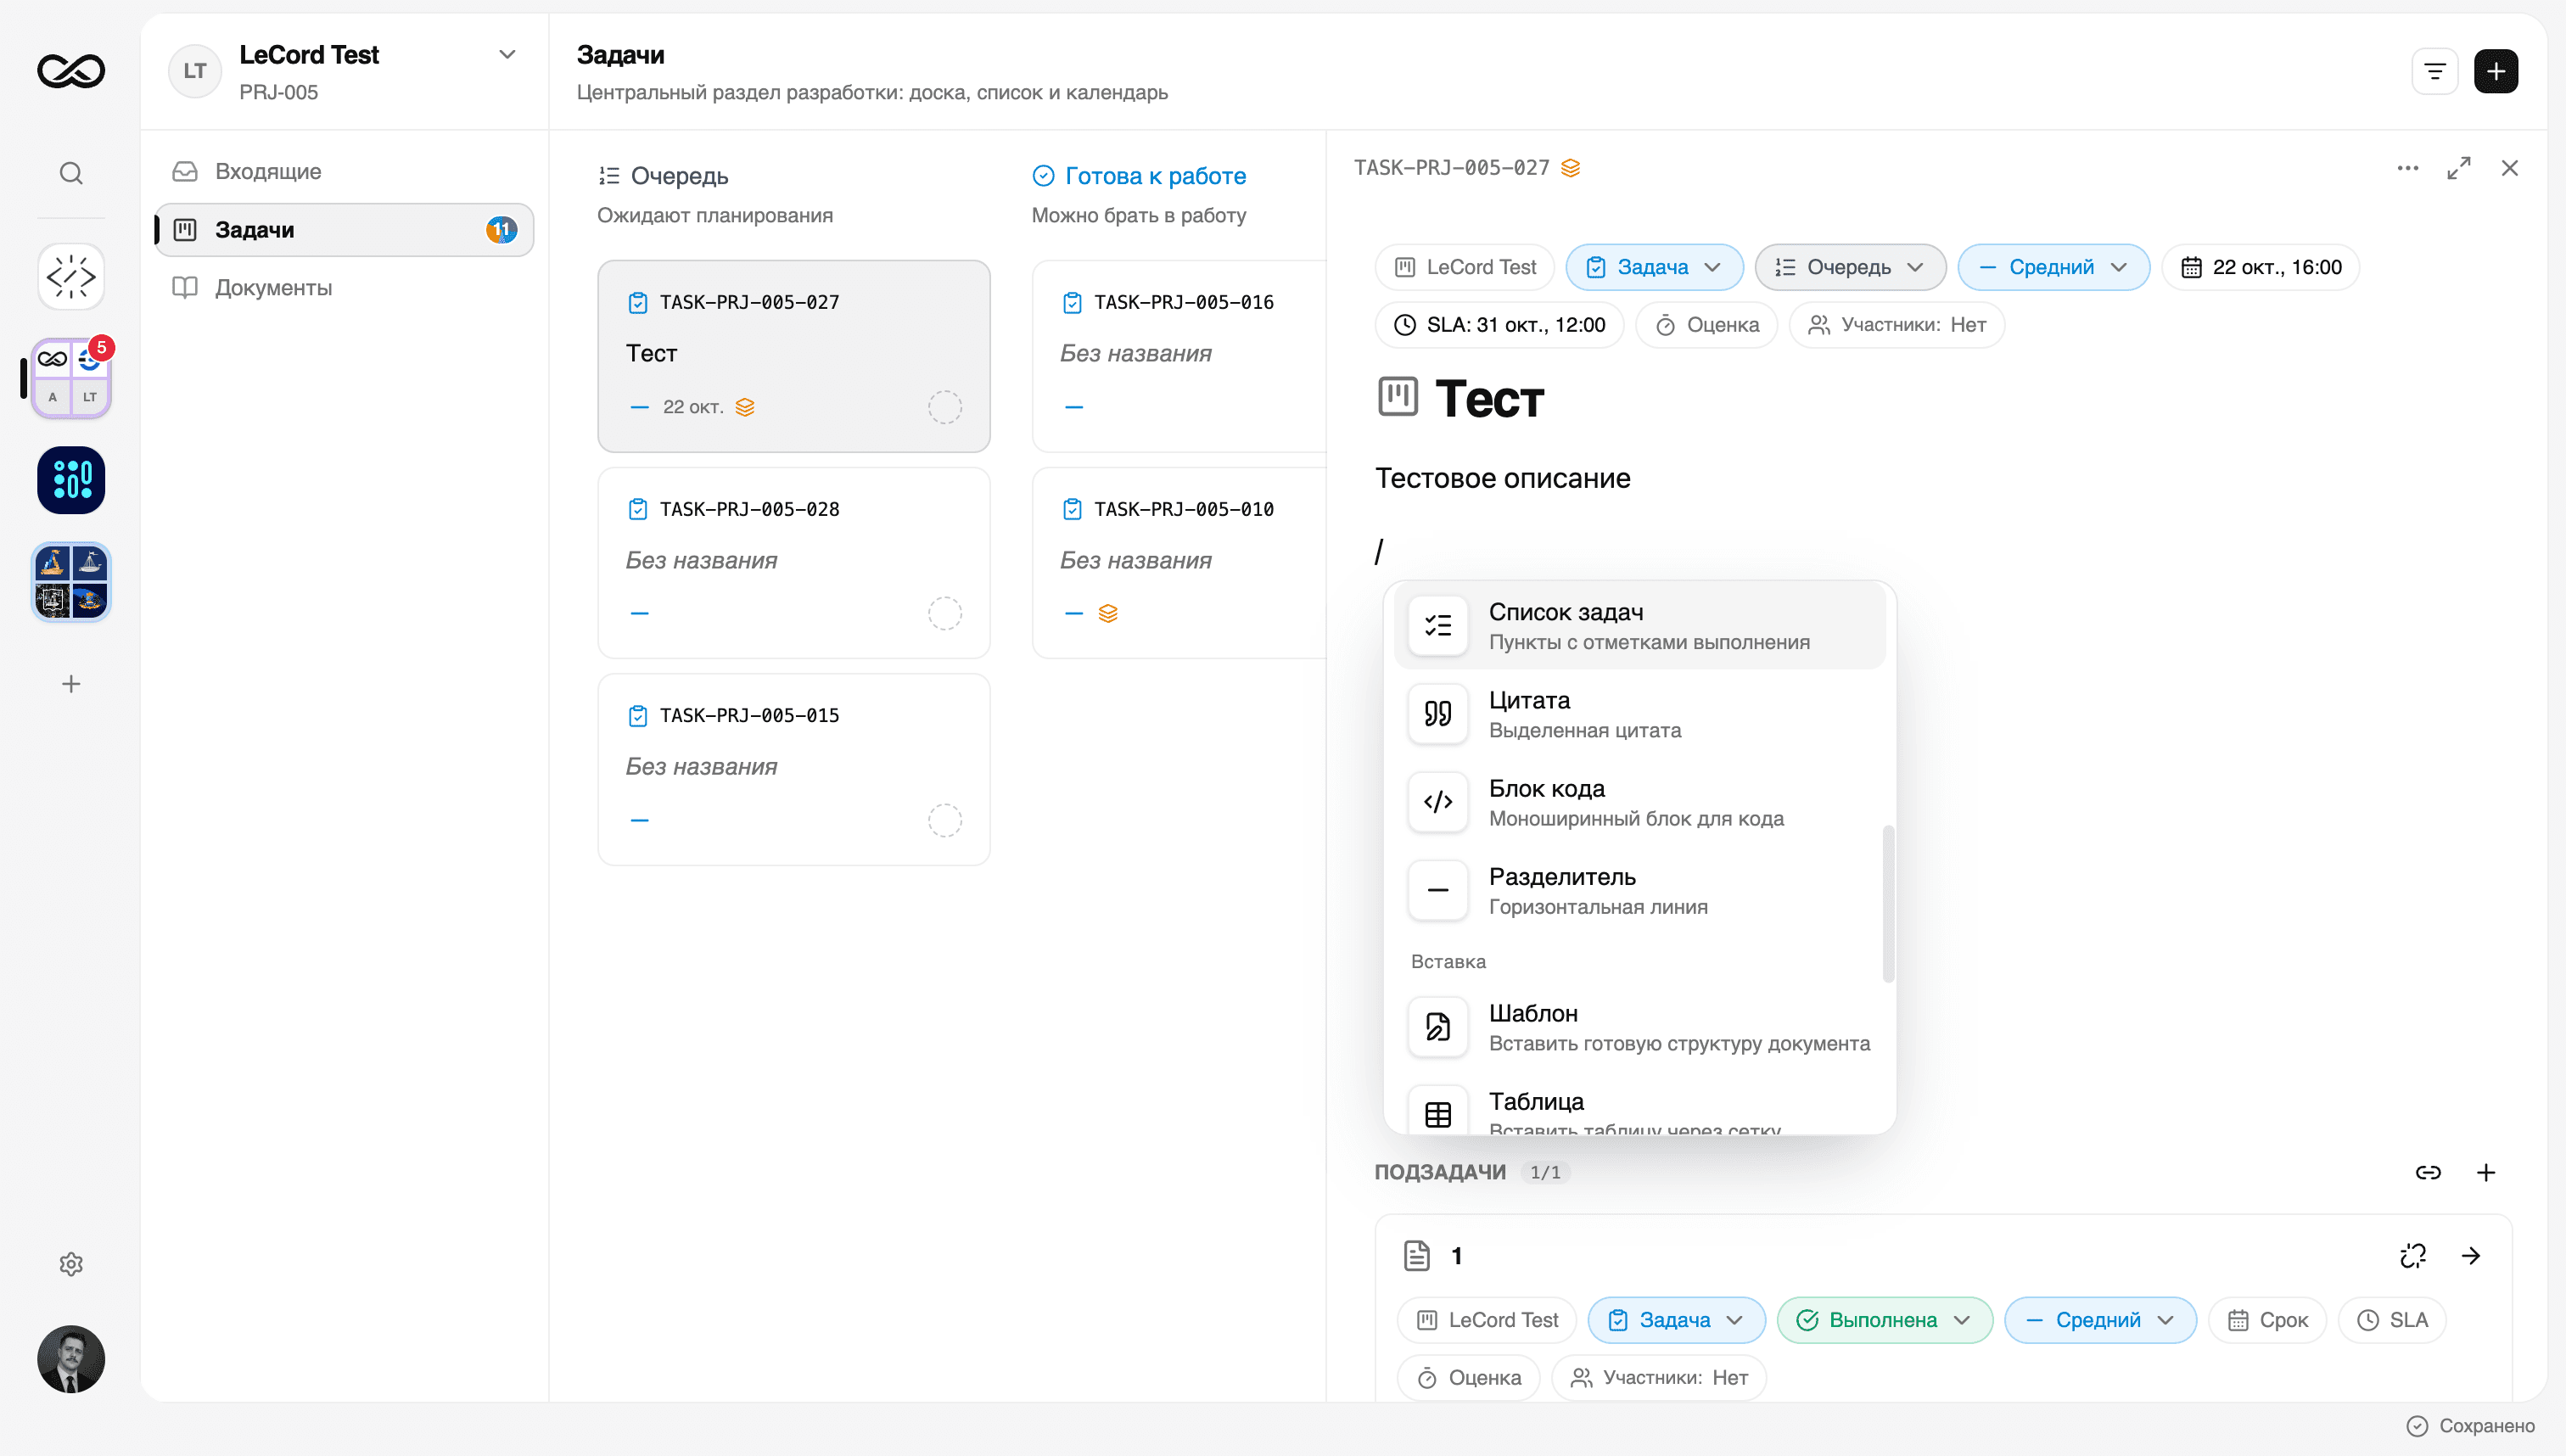Open Документы in sidebar

pos(344,287)
